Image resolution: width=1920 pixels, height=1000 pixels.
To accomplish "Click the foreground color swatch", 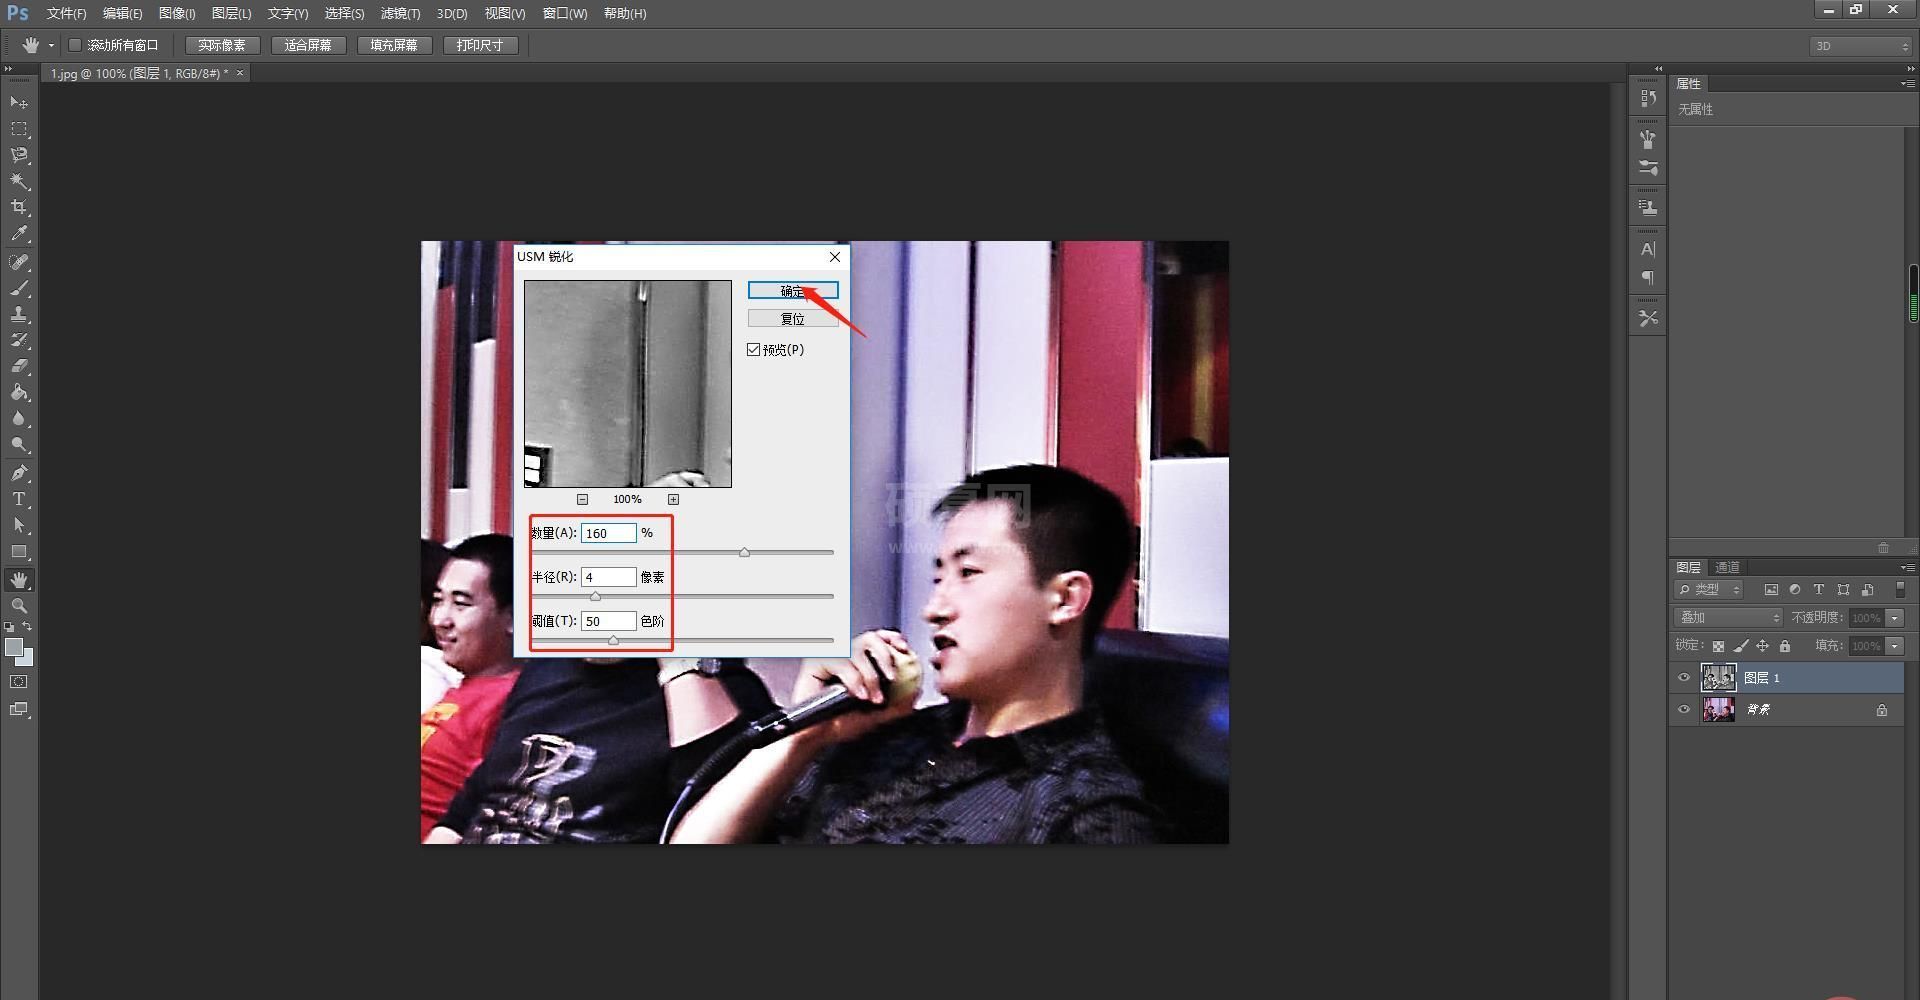I will [13, 647].
